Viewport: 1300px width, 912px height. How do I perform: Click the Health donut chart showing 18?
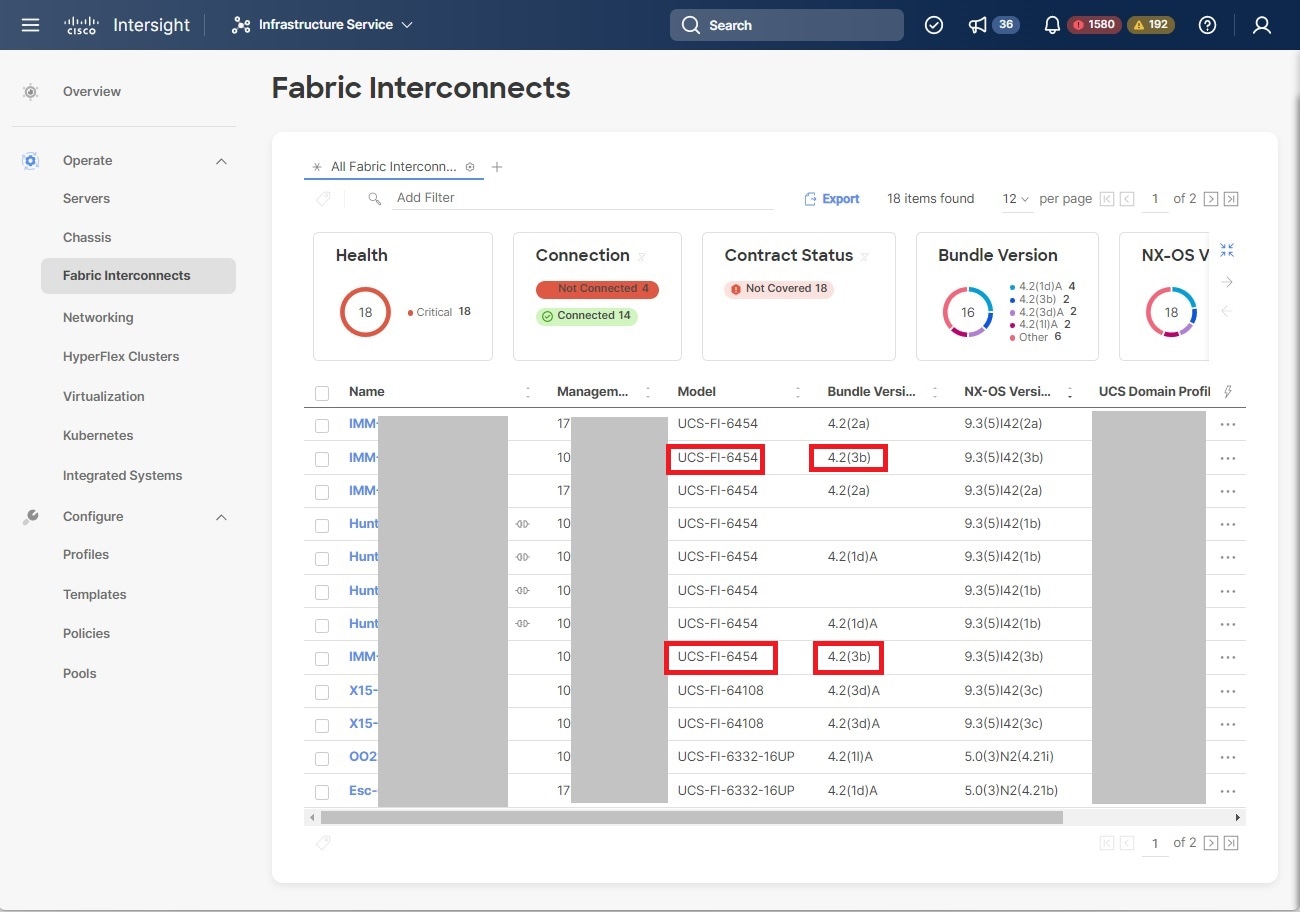[x=365, y=312]
